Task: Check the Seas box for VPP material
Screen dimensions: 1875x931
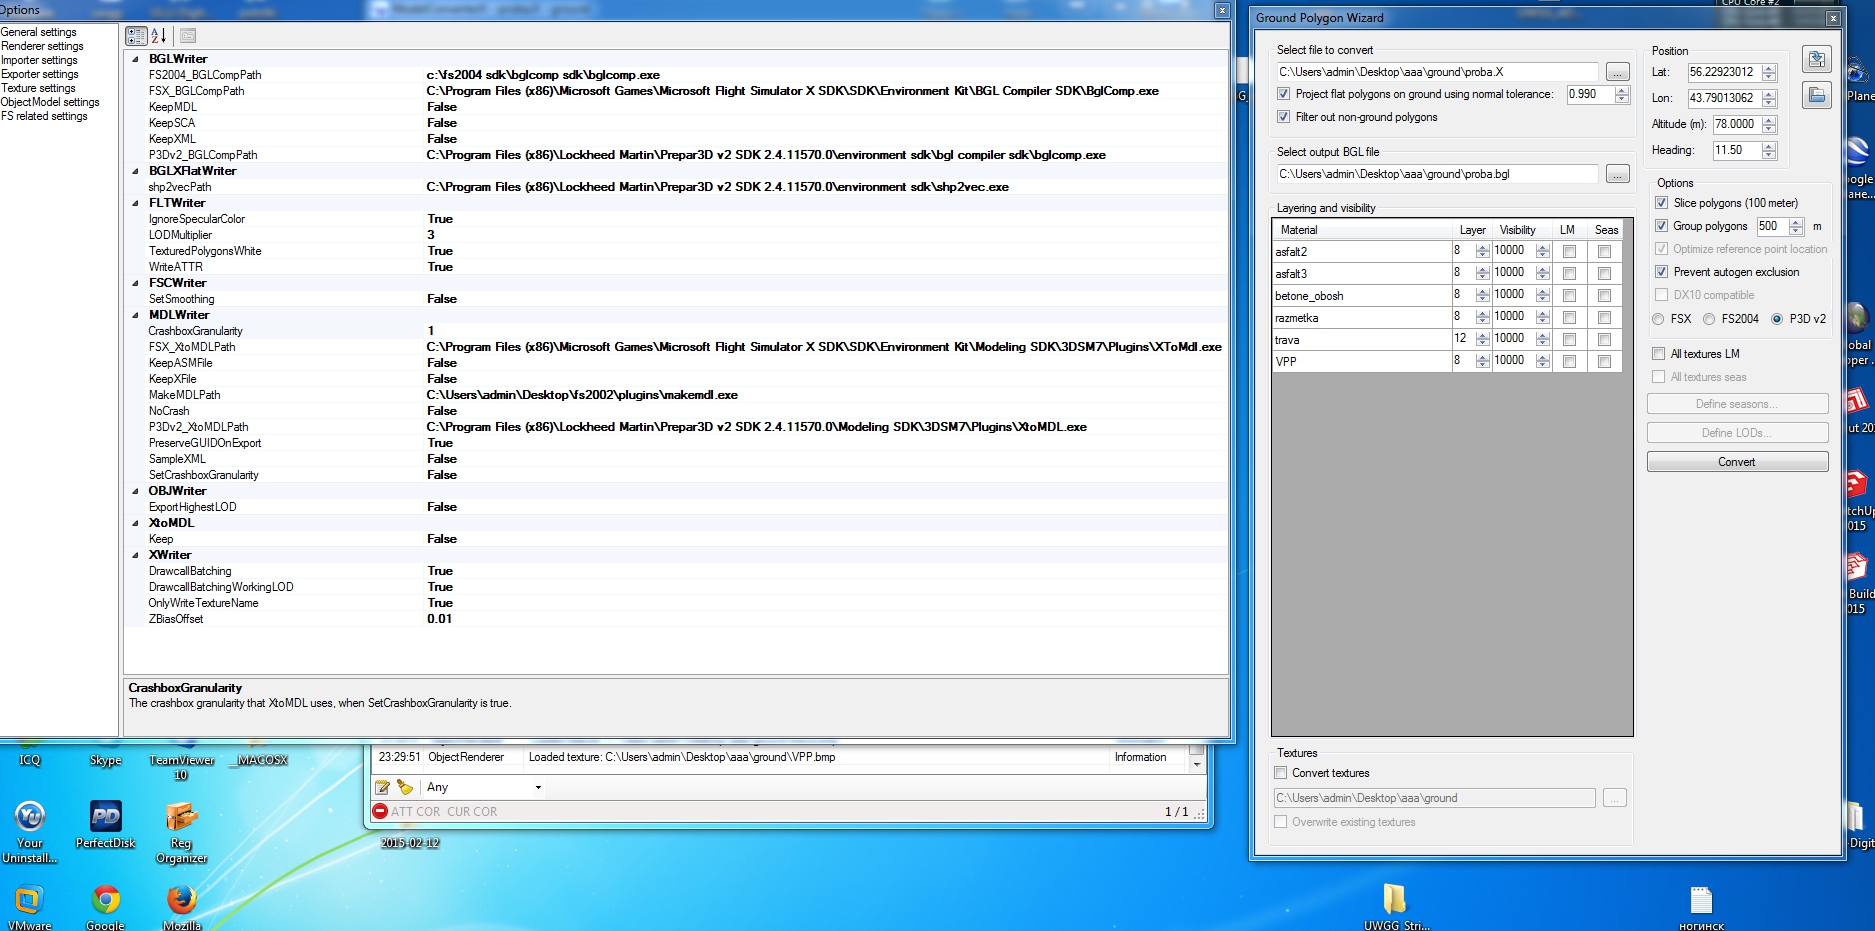Action: tap(1605, 361)
